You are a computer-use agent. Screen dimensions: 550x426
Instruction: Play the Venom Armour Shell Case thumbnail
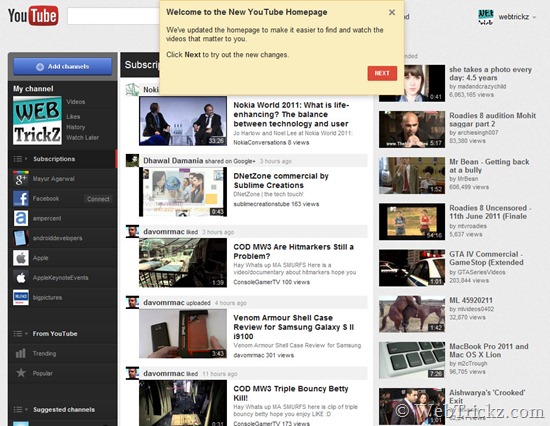coord(183,333)
